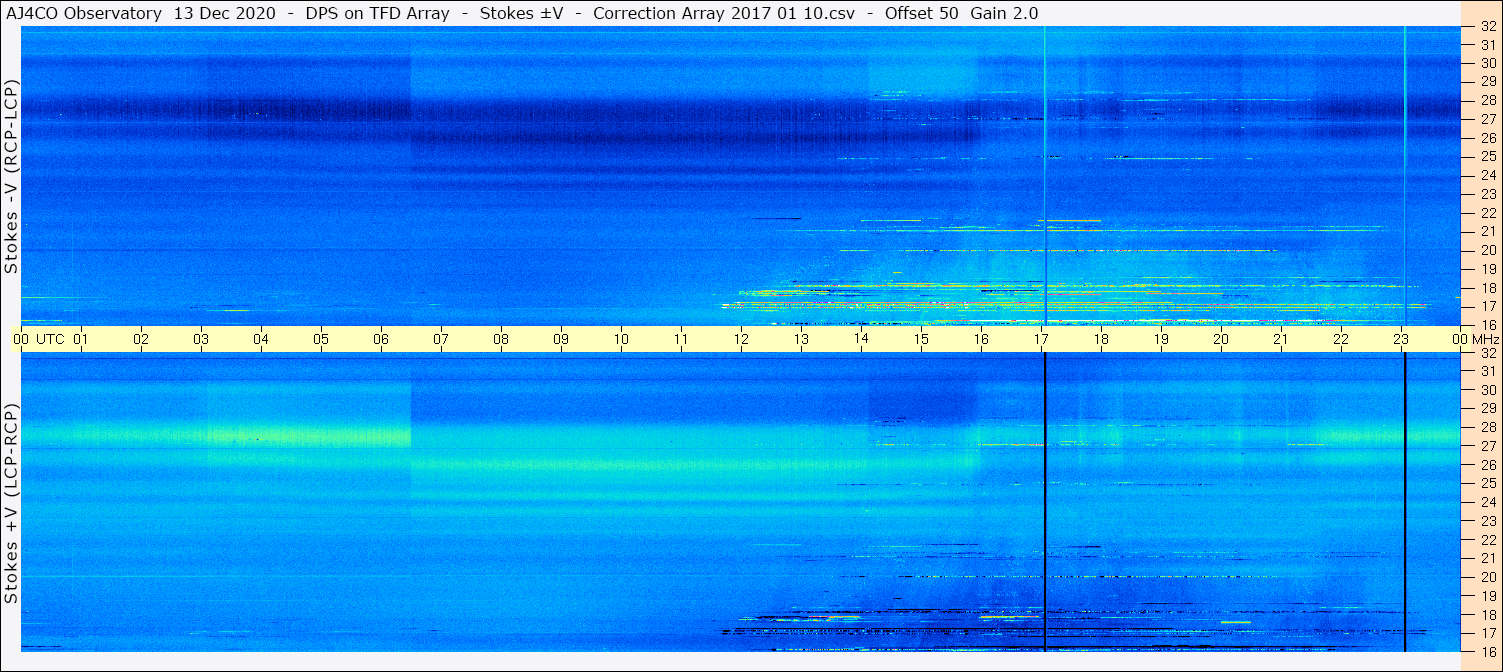Click the black vertical line near 23 UTC, lower panel
Image resolution: width=1503 pixels, height=672 pixels.
pyautogui.click(x=1405, y=502)
